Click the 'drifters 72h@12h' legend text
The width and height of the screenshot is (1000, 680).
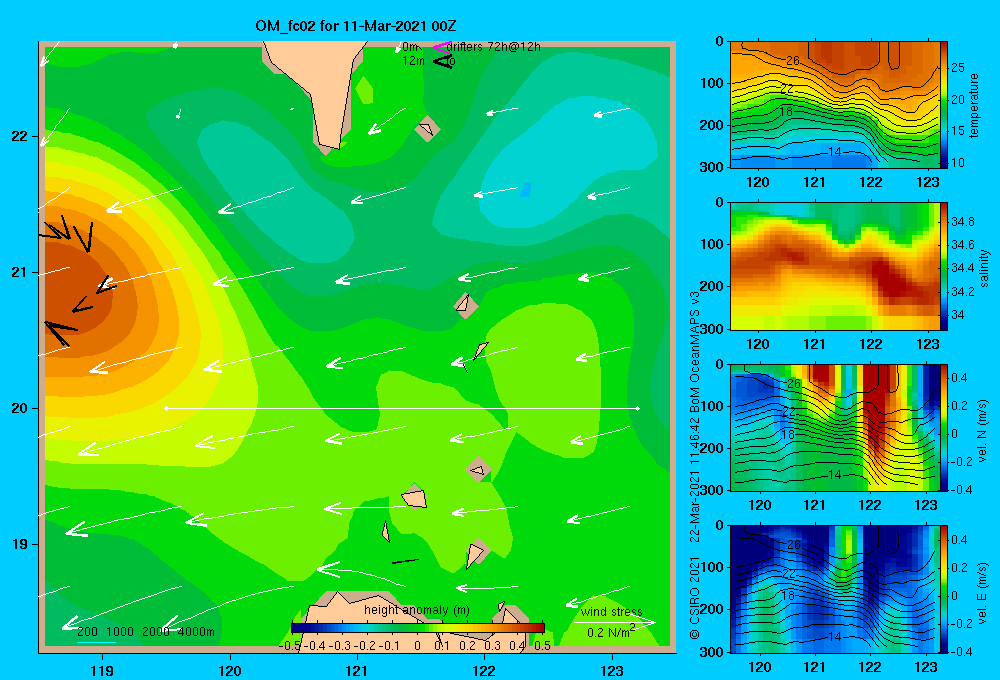pos(493,47)
